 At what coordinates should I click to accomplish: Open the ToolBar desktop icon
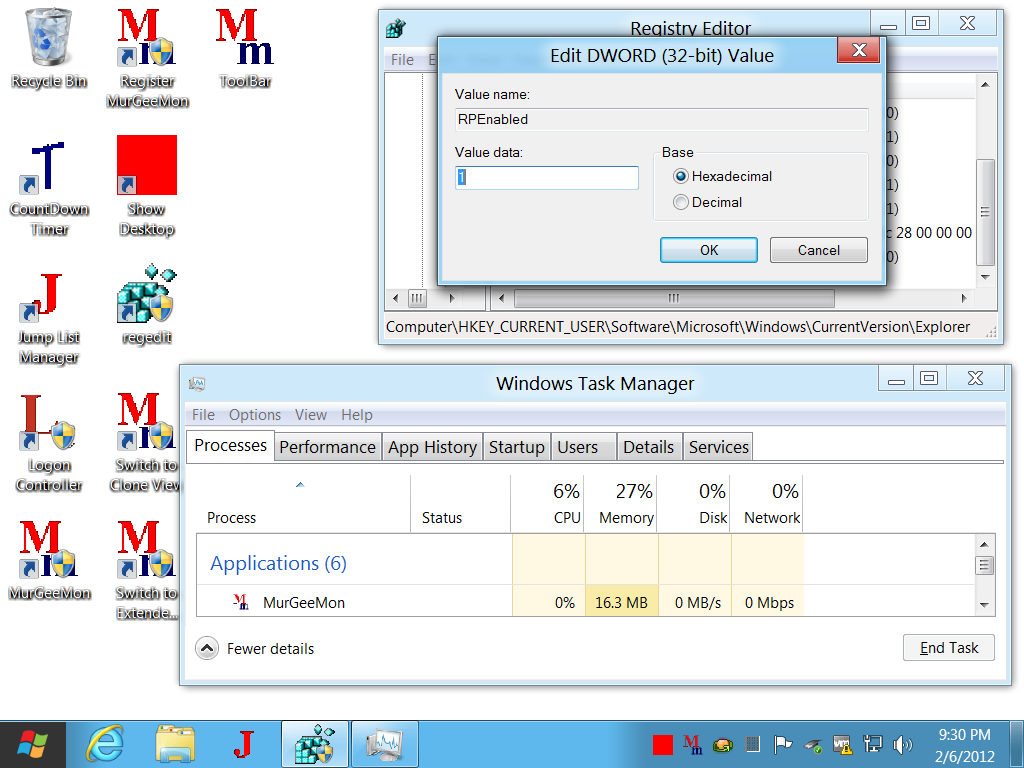[245, 48]
